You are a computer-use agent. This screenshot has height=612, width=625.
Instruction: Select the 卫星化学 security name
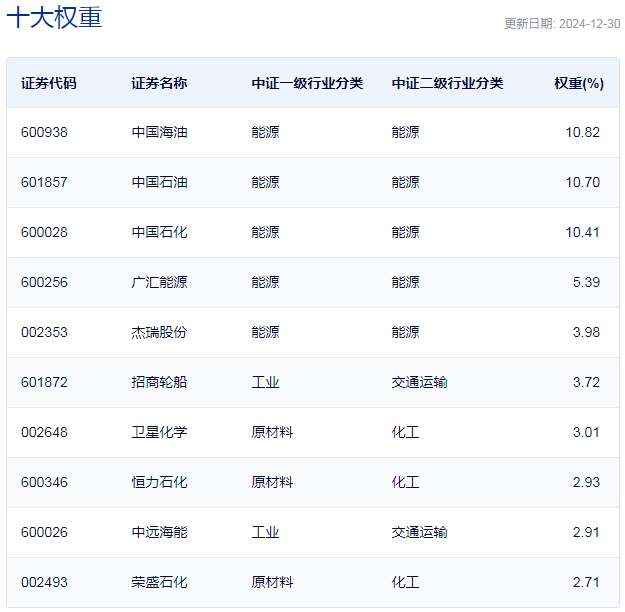tap(159, 432)
